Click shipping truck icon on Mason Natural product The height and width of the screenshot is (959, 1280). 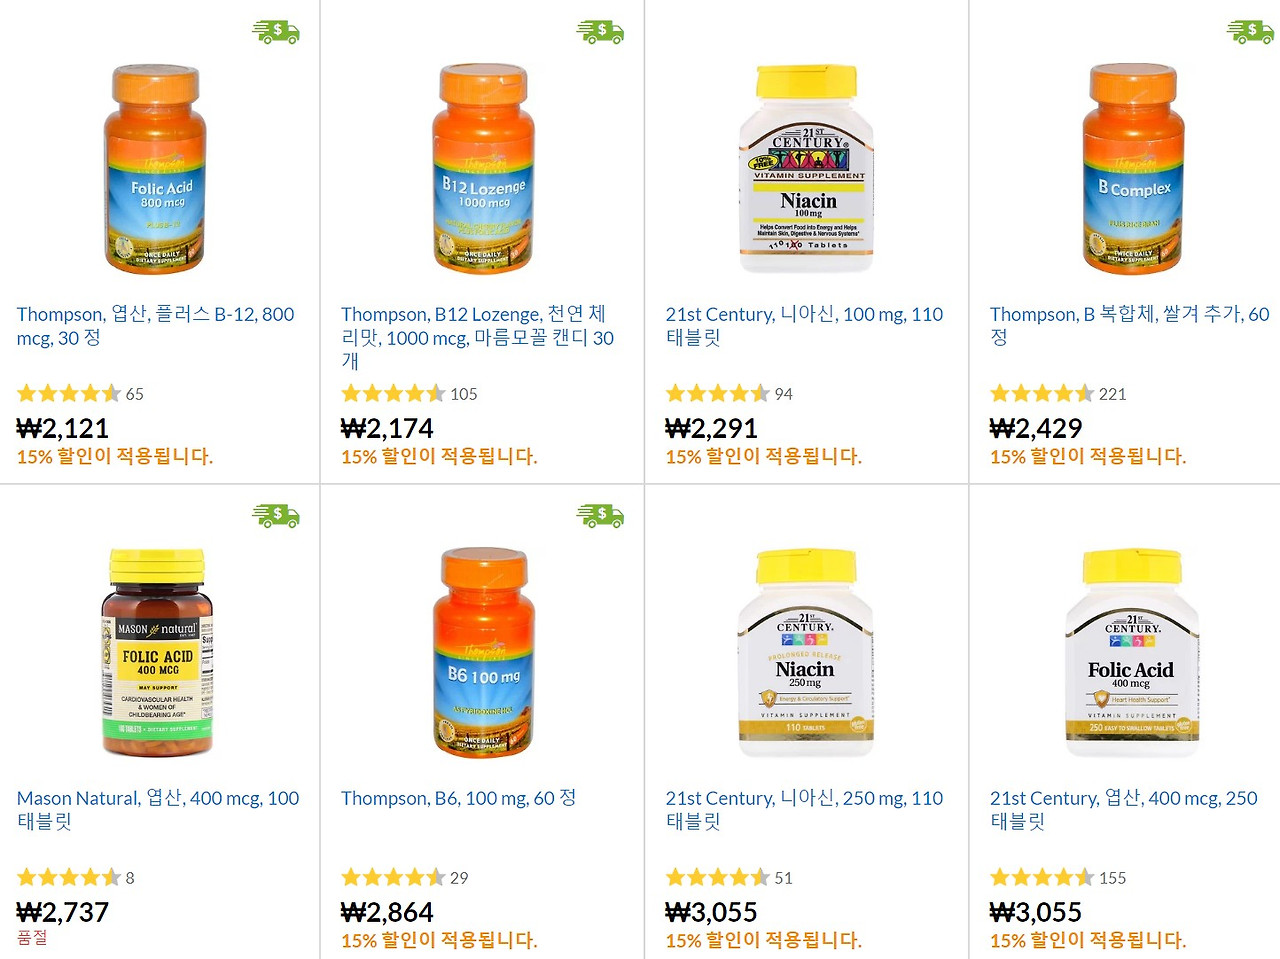[276, 516]
